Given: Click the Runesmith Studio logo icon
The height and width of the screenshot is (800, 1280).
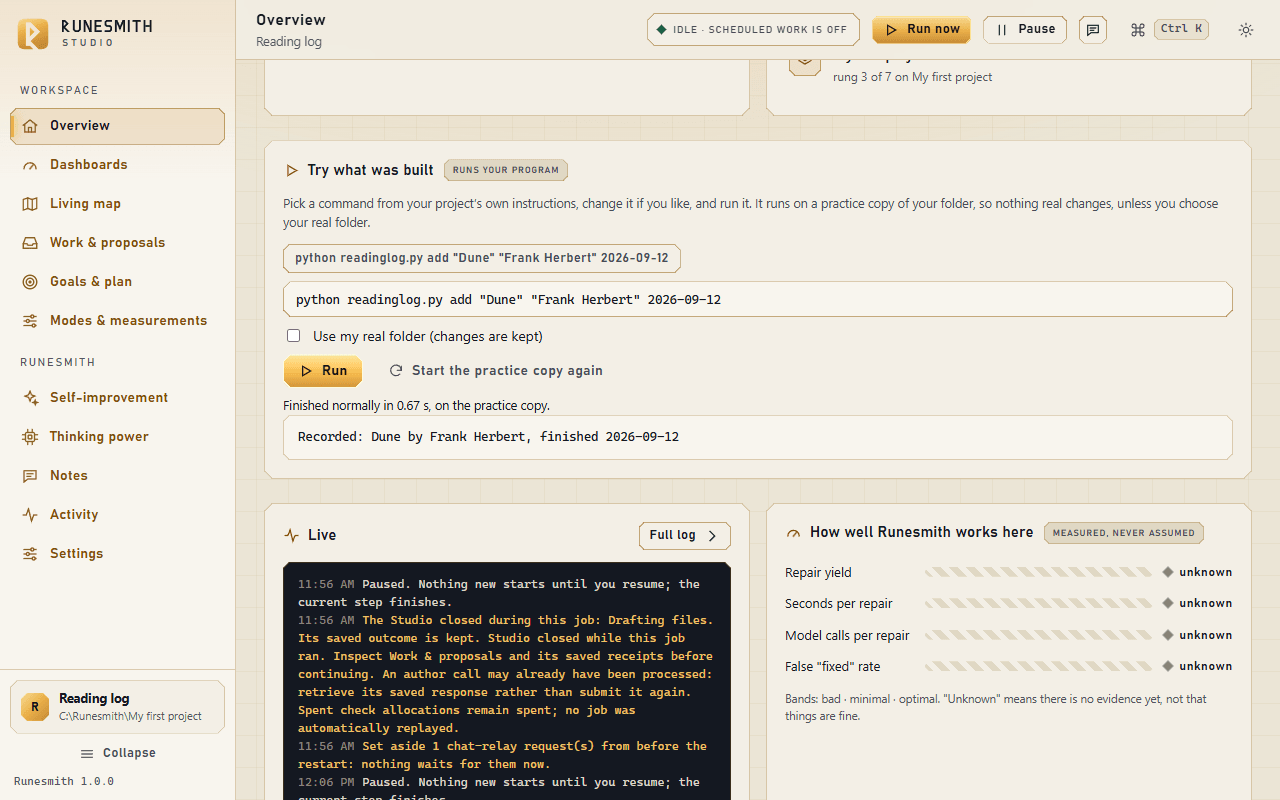Looking at the screenshot, I should pos(33,33).
